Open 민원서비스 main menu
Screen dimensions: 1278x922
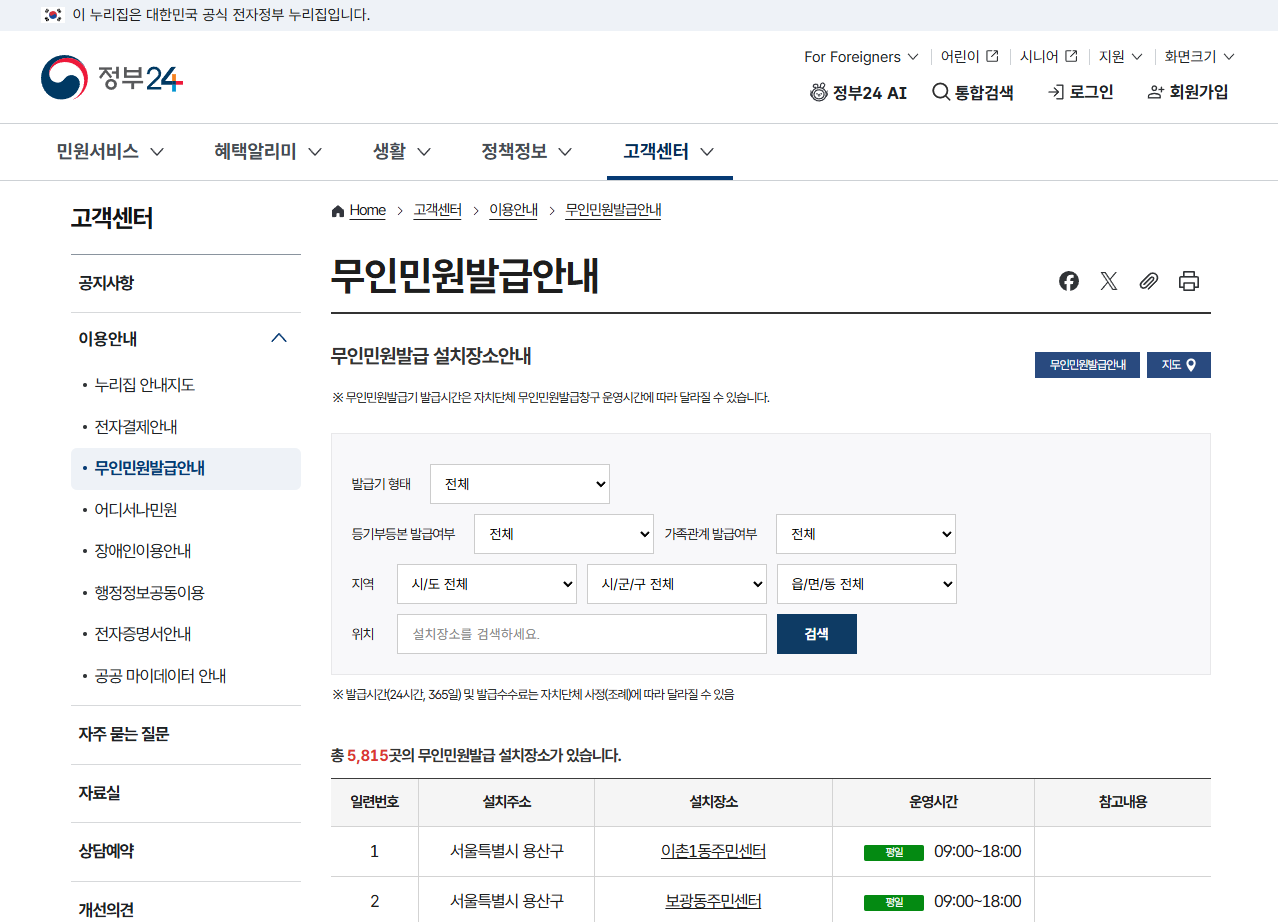click(110, 152)
